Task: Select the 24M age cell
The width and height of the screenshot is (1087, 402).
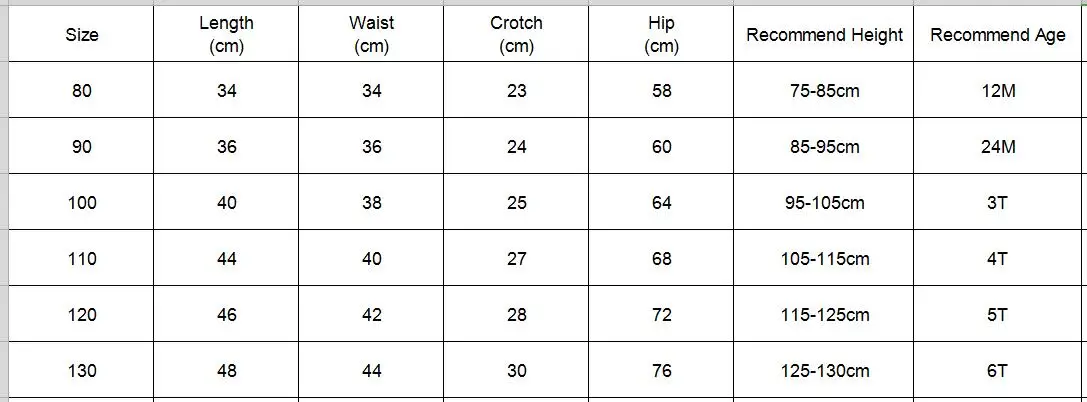Action: [x=998, y=146]
